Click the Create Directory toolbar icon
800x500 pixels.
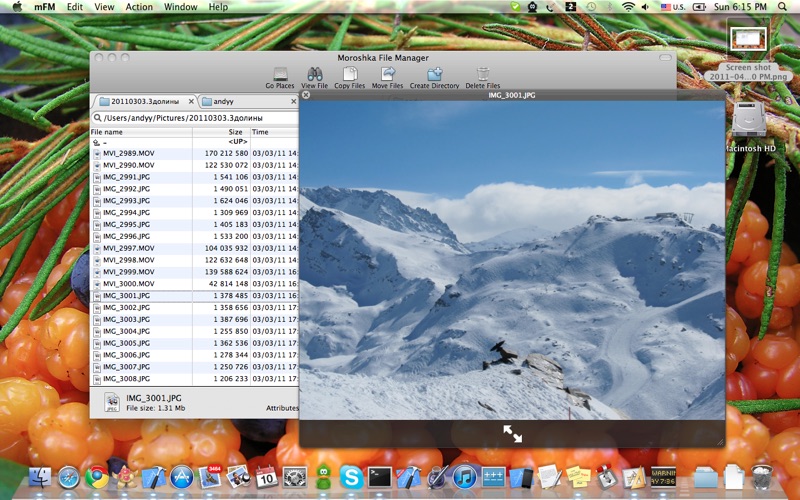click(x=434, y=75)
